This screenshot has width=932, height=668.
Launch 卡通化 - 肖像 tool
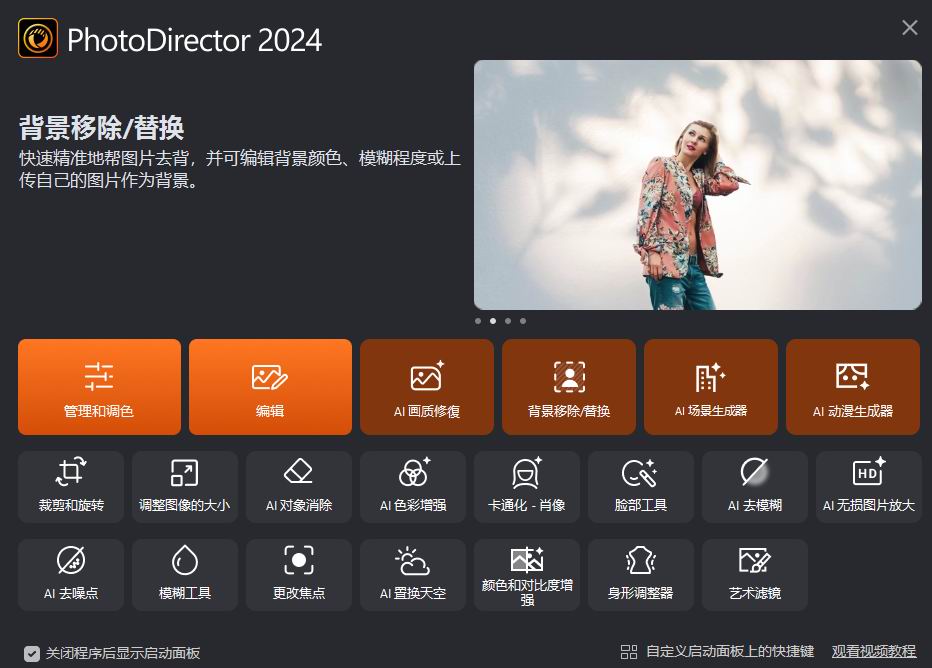coord(527,487)
